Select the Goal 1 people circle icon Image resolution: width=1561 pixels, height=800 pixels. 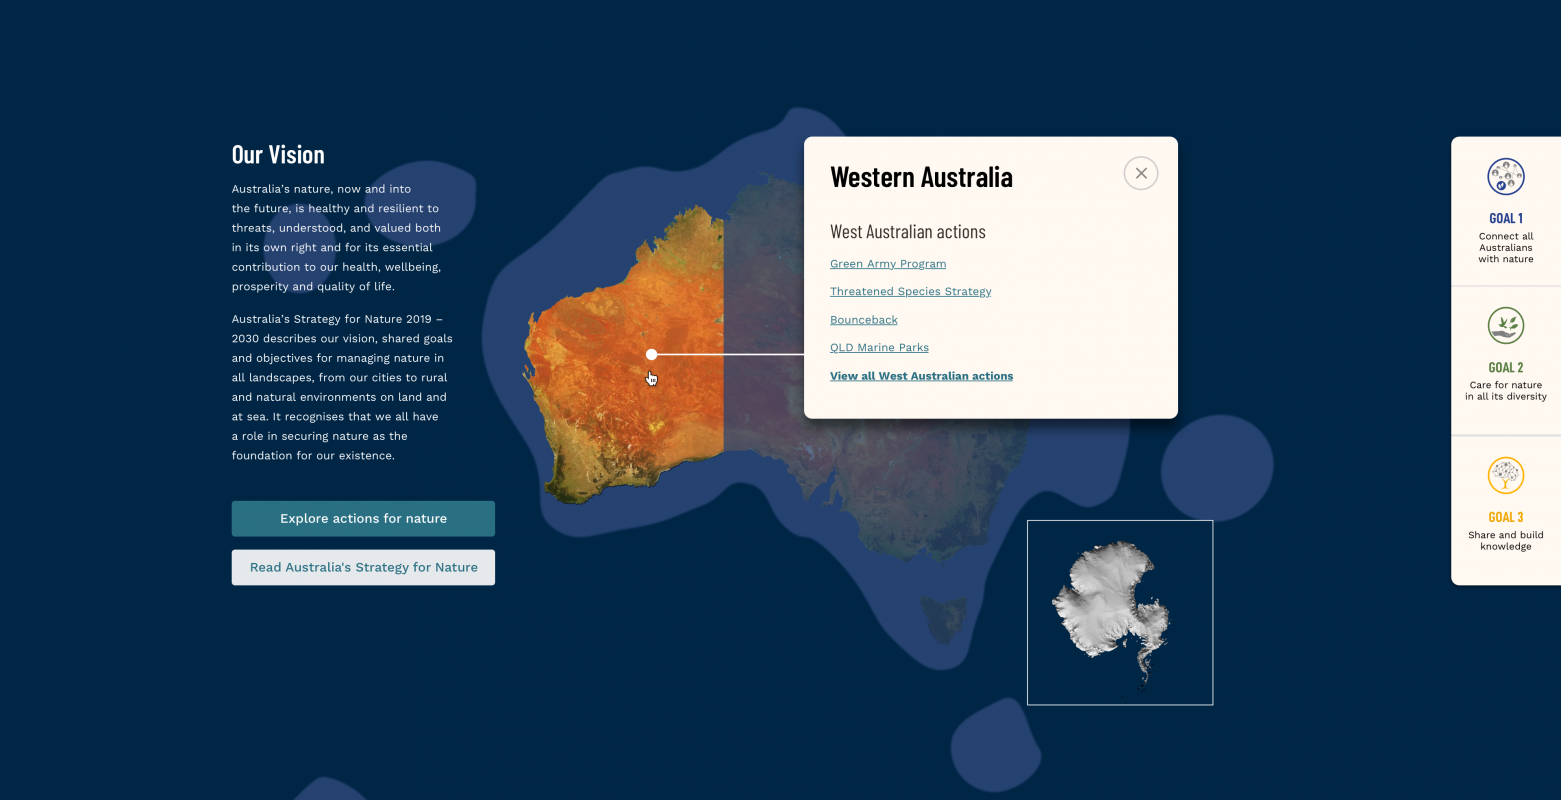[x=1505, y=177]
